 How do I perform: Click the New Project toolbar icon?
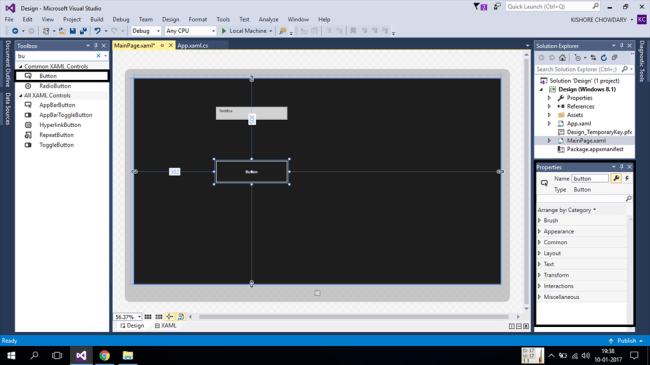[46, 31]
